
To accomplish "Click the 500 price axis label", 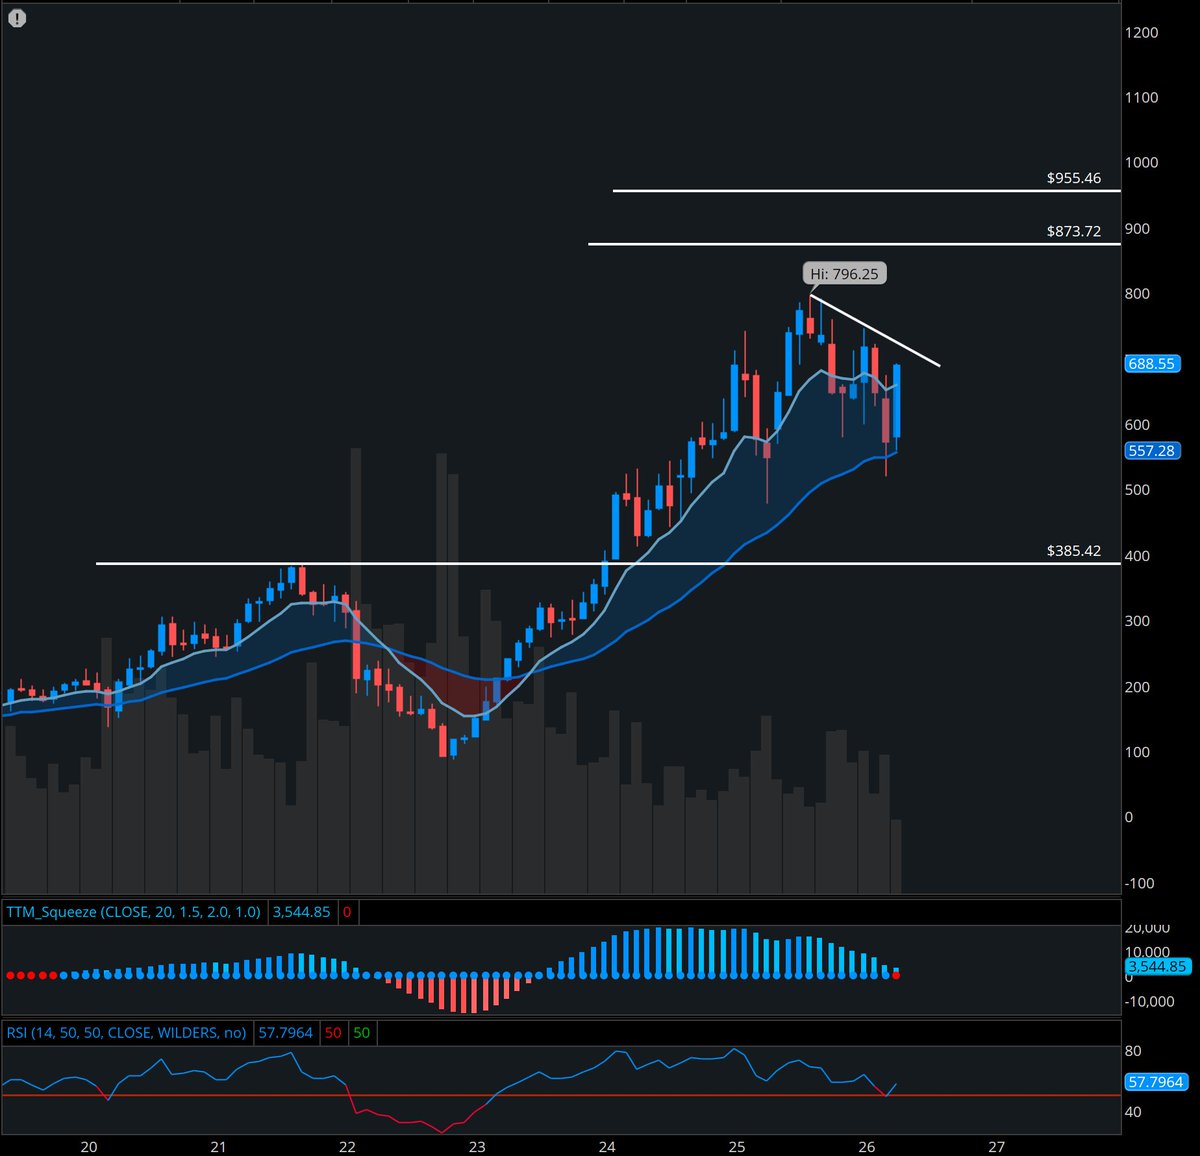I will pos(1138,490).
